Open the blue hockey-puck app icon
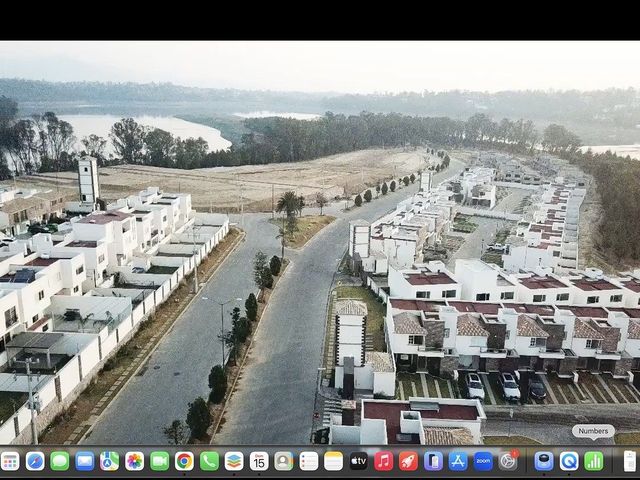 point(544,461)
